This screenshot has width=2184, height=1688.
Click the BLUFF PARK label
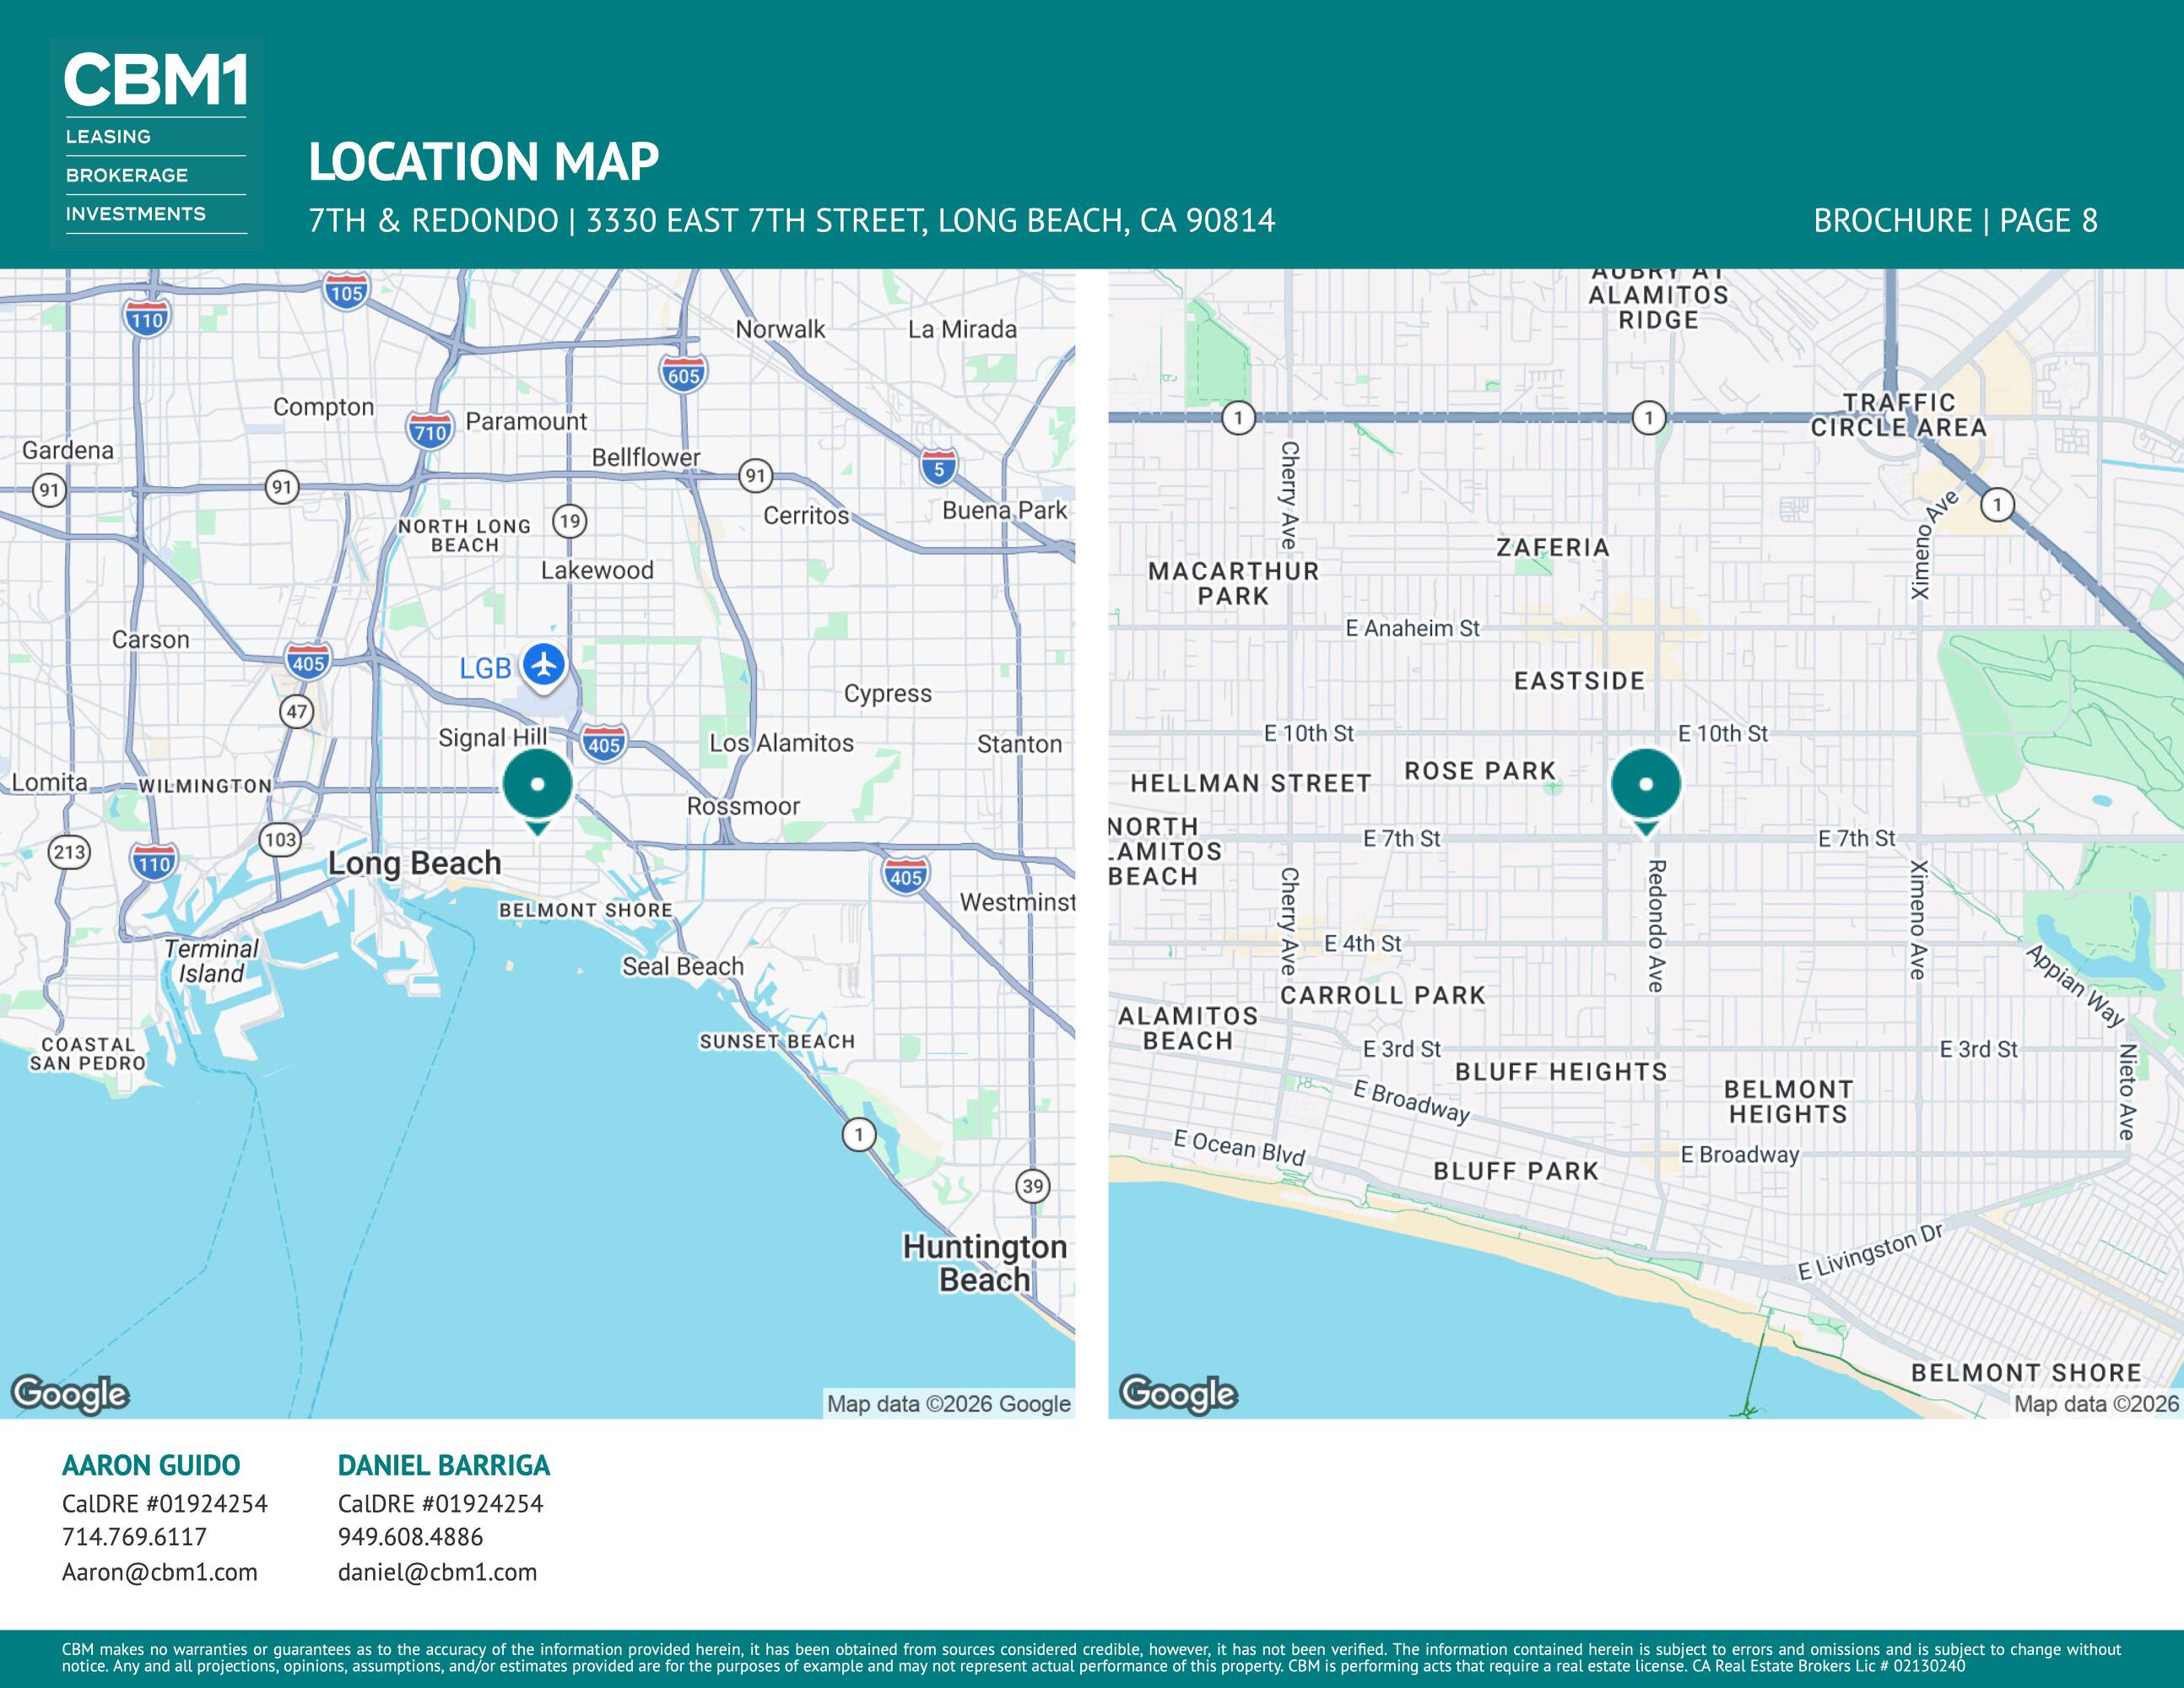[x=1516, y=1171]
